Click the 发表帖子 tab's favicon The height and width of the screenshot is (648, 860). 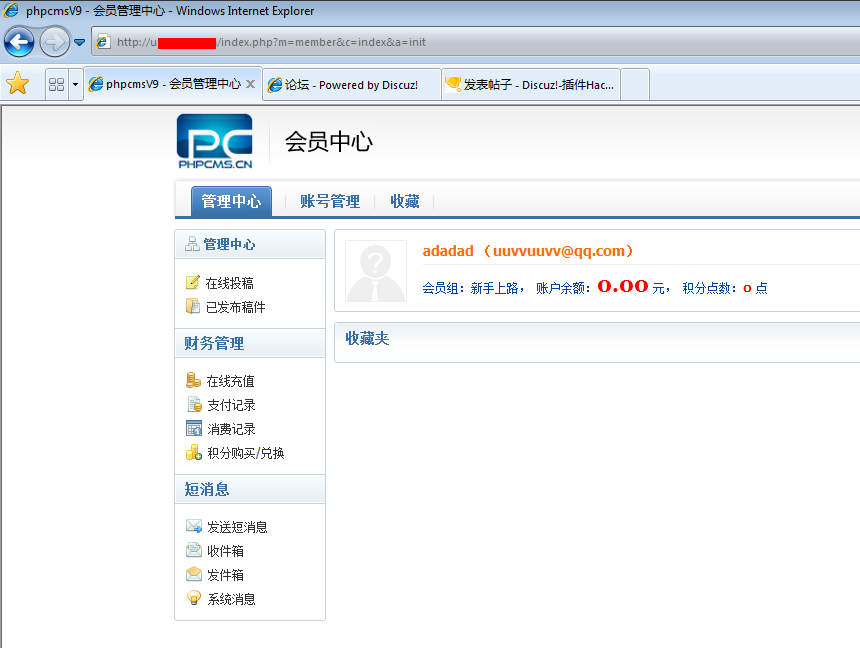pyautogui.click(x=453, y=84)
